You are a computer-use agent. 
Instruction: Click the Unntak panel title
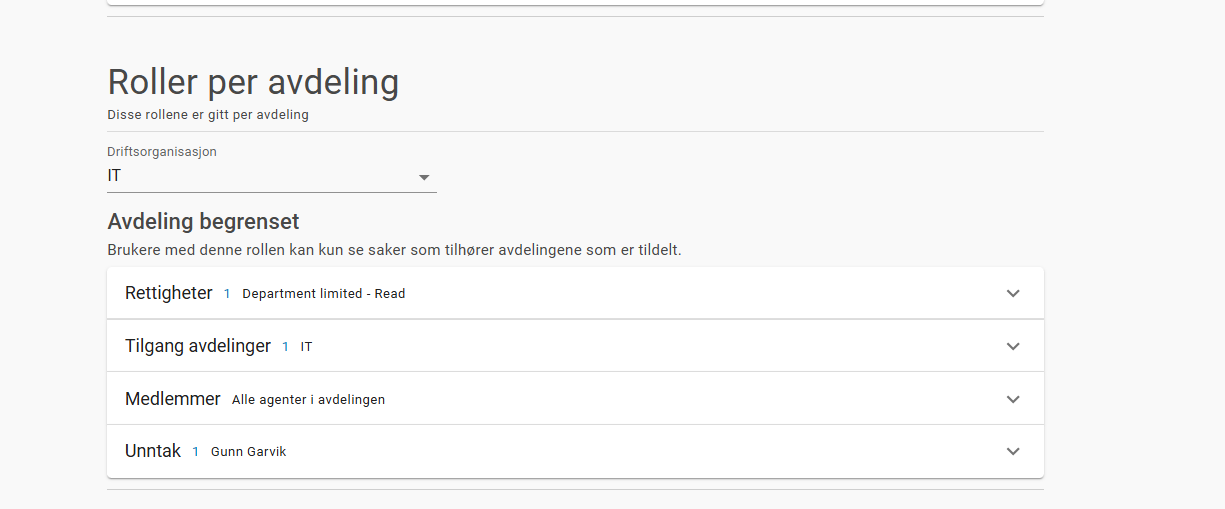click(x=153, y=451)
